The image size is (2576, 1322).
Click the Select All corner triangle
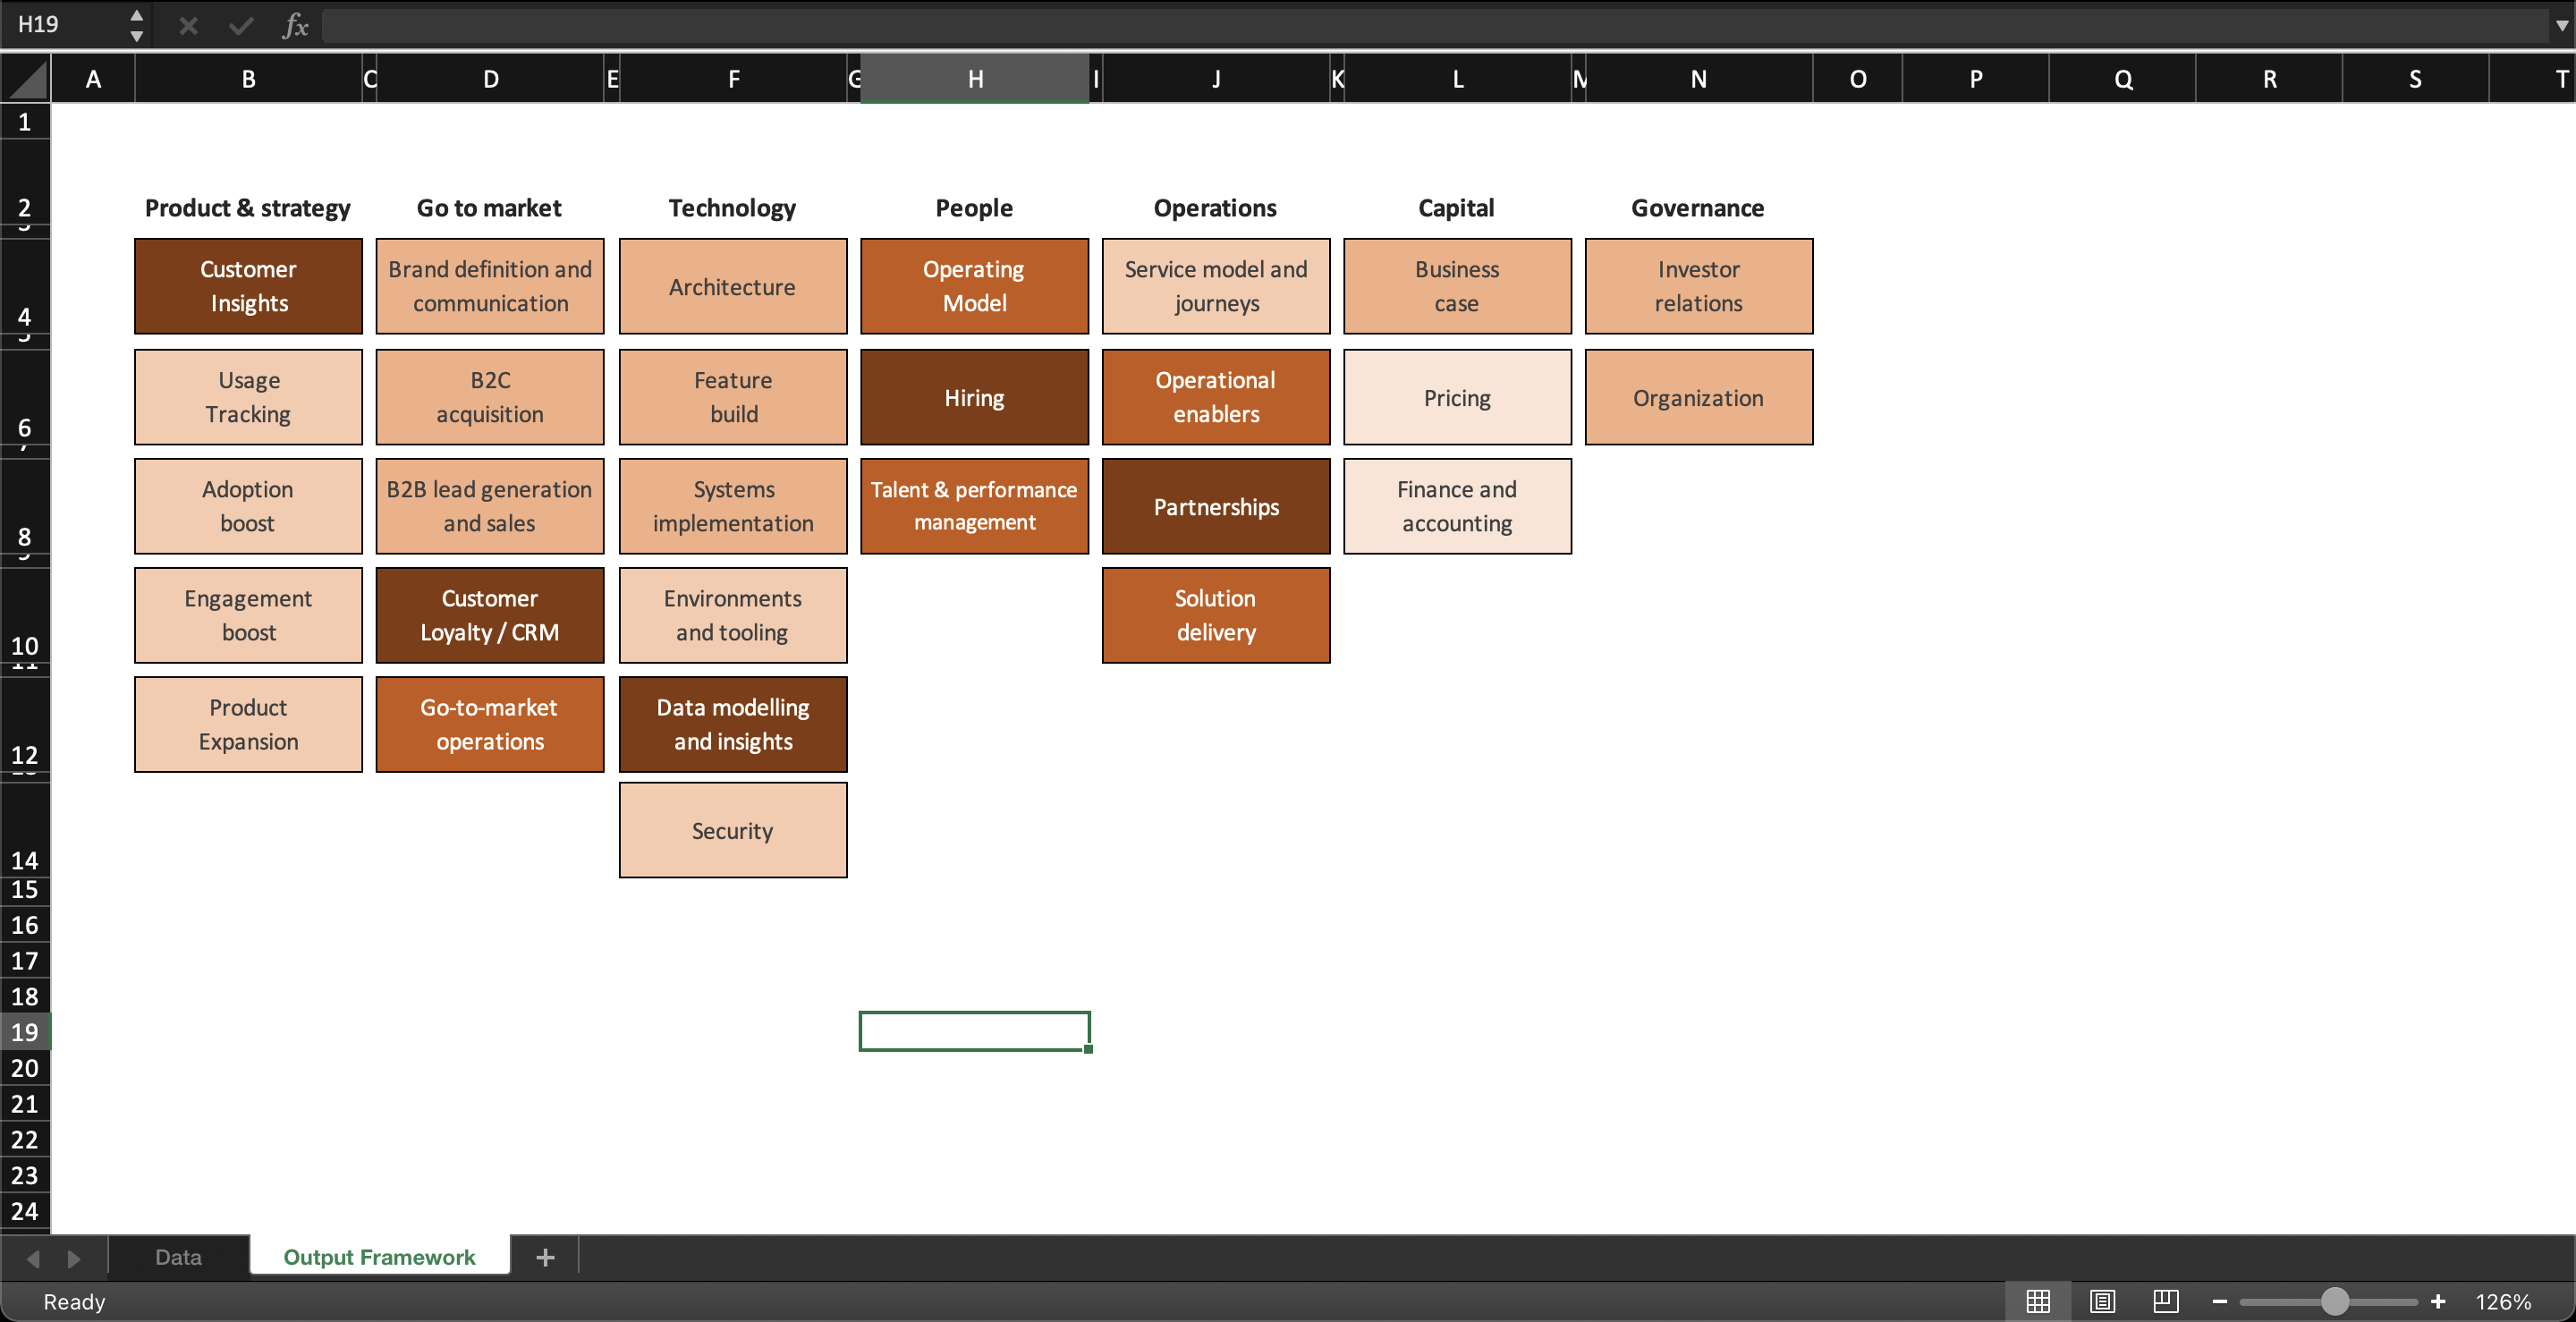click(26, 79)
